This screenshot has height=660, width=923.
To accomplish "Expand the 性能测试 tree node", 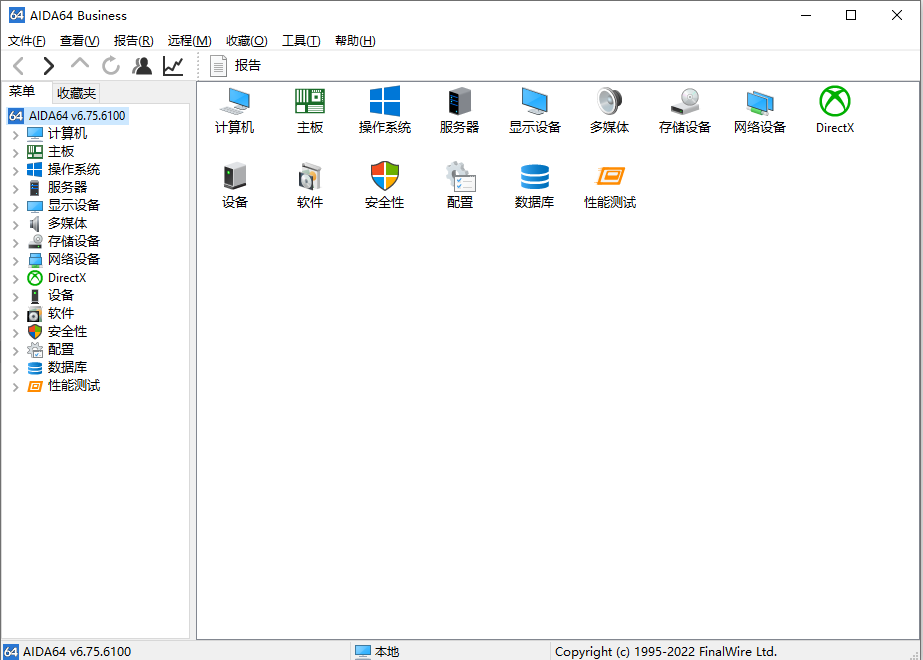I will [x=16, y=386].
